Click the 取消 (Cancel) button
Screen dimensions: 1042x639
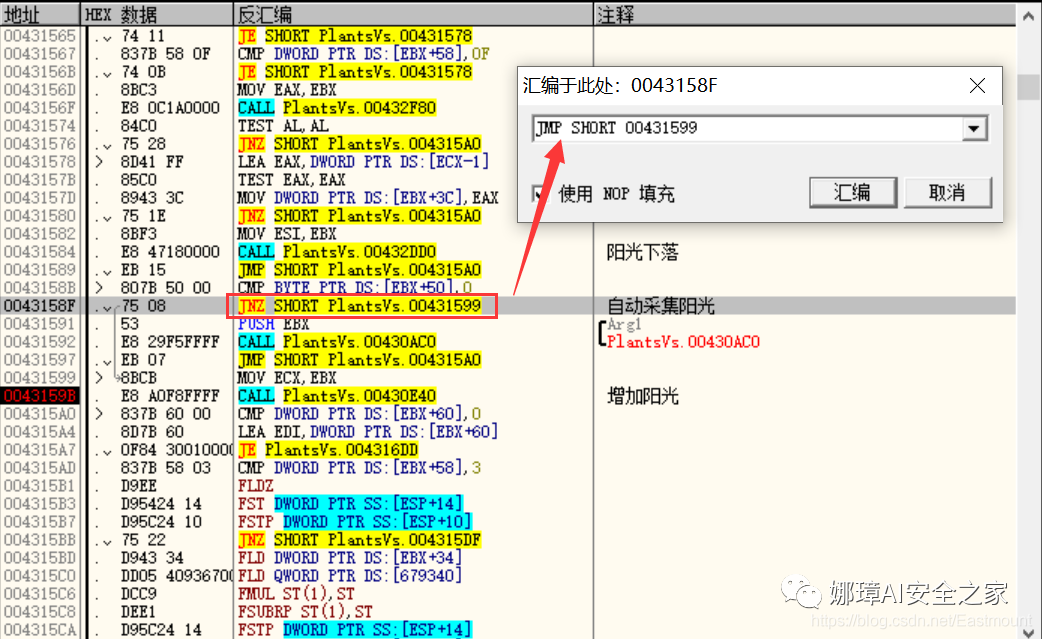[x=948, y=193]
